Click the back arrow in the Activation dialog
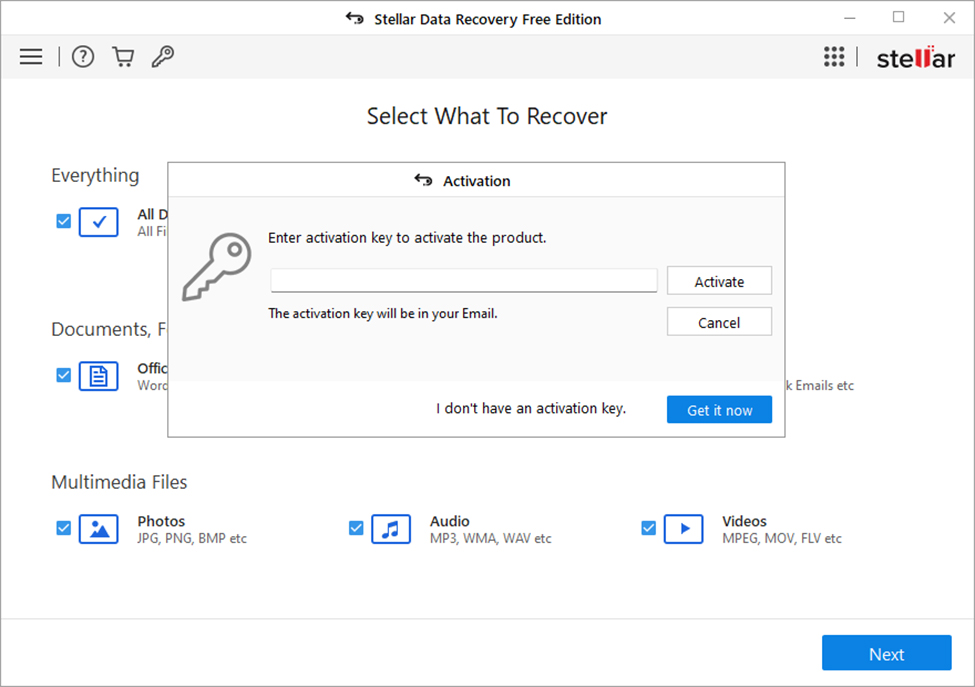The image size is (975, 687). (x=422, y=180)
